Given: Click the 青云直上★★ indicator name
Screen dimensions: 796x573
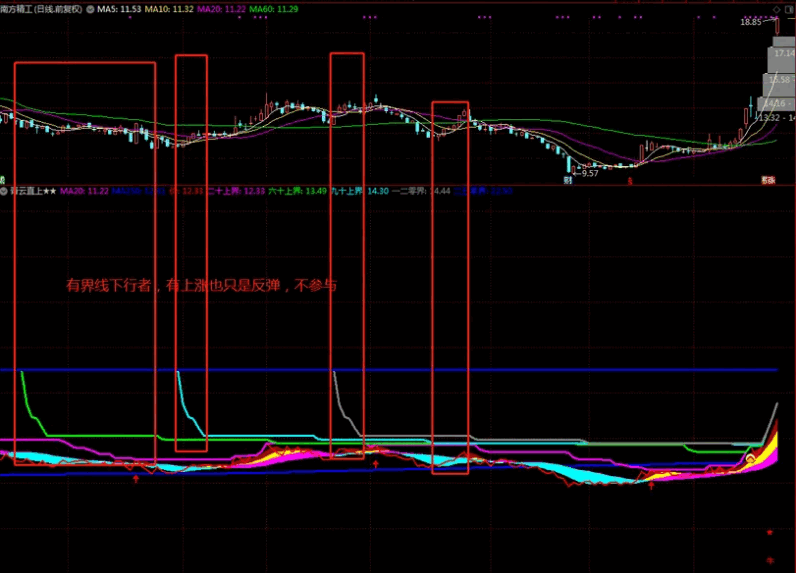Looking at the screenshot, I should tap(33, 191).
